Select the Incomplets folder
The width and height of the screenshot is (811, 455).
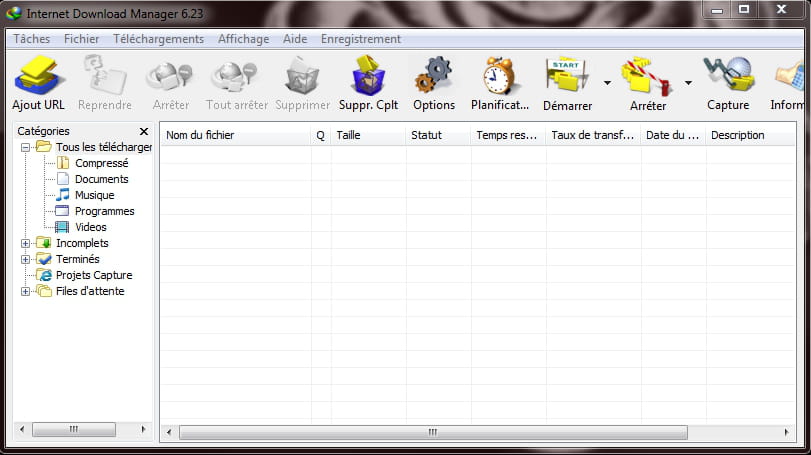(x=82, y=243)
